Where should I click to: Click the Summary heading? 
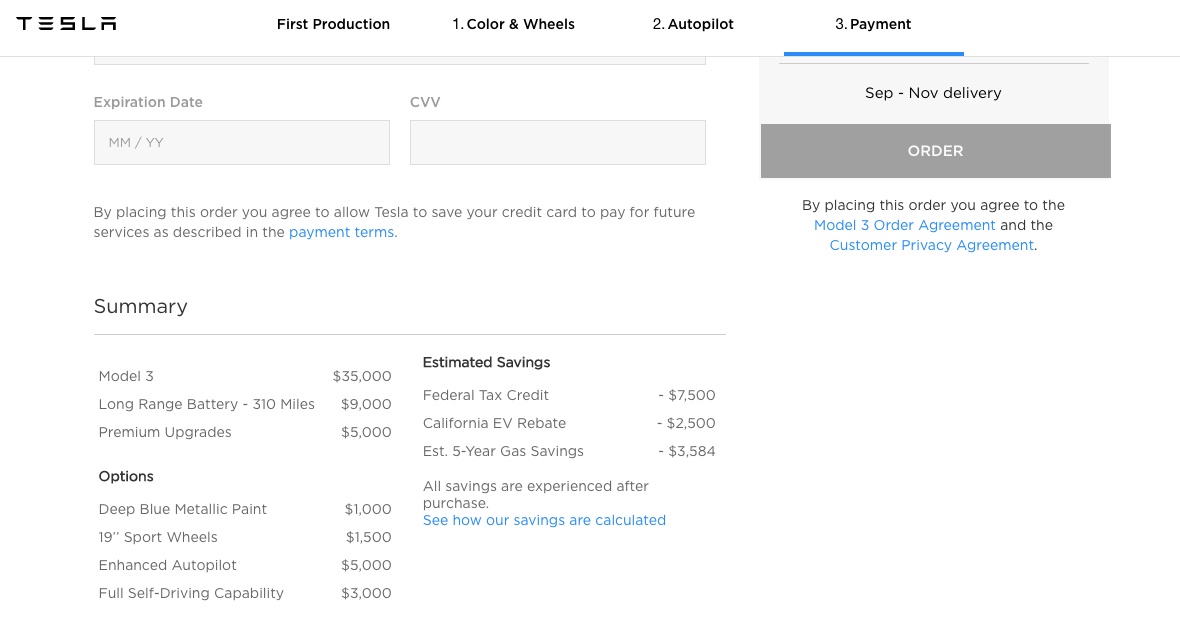click(x=141, y=306)
